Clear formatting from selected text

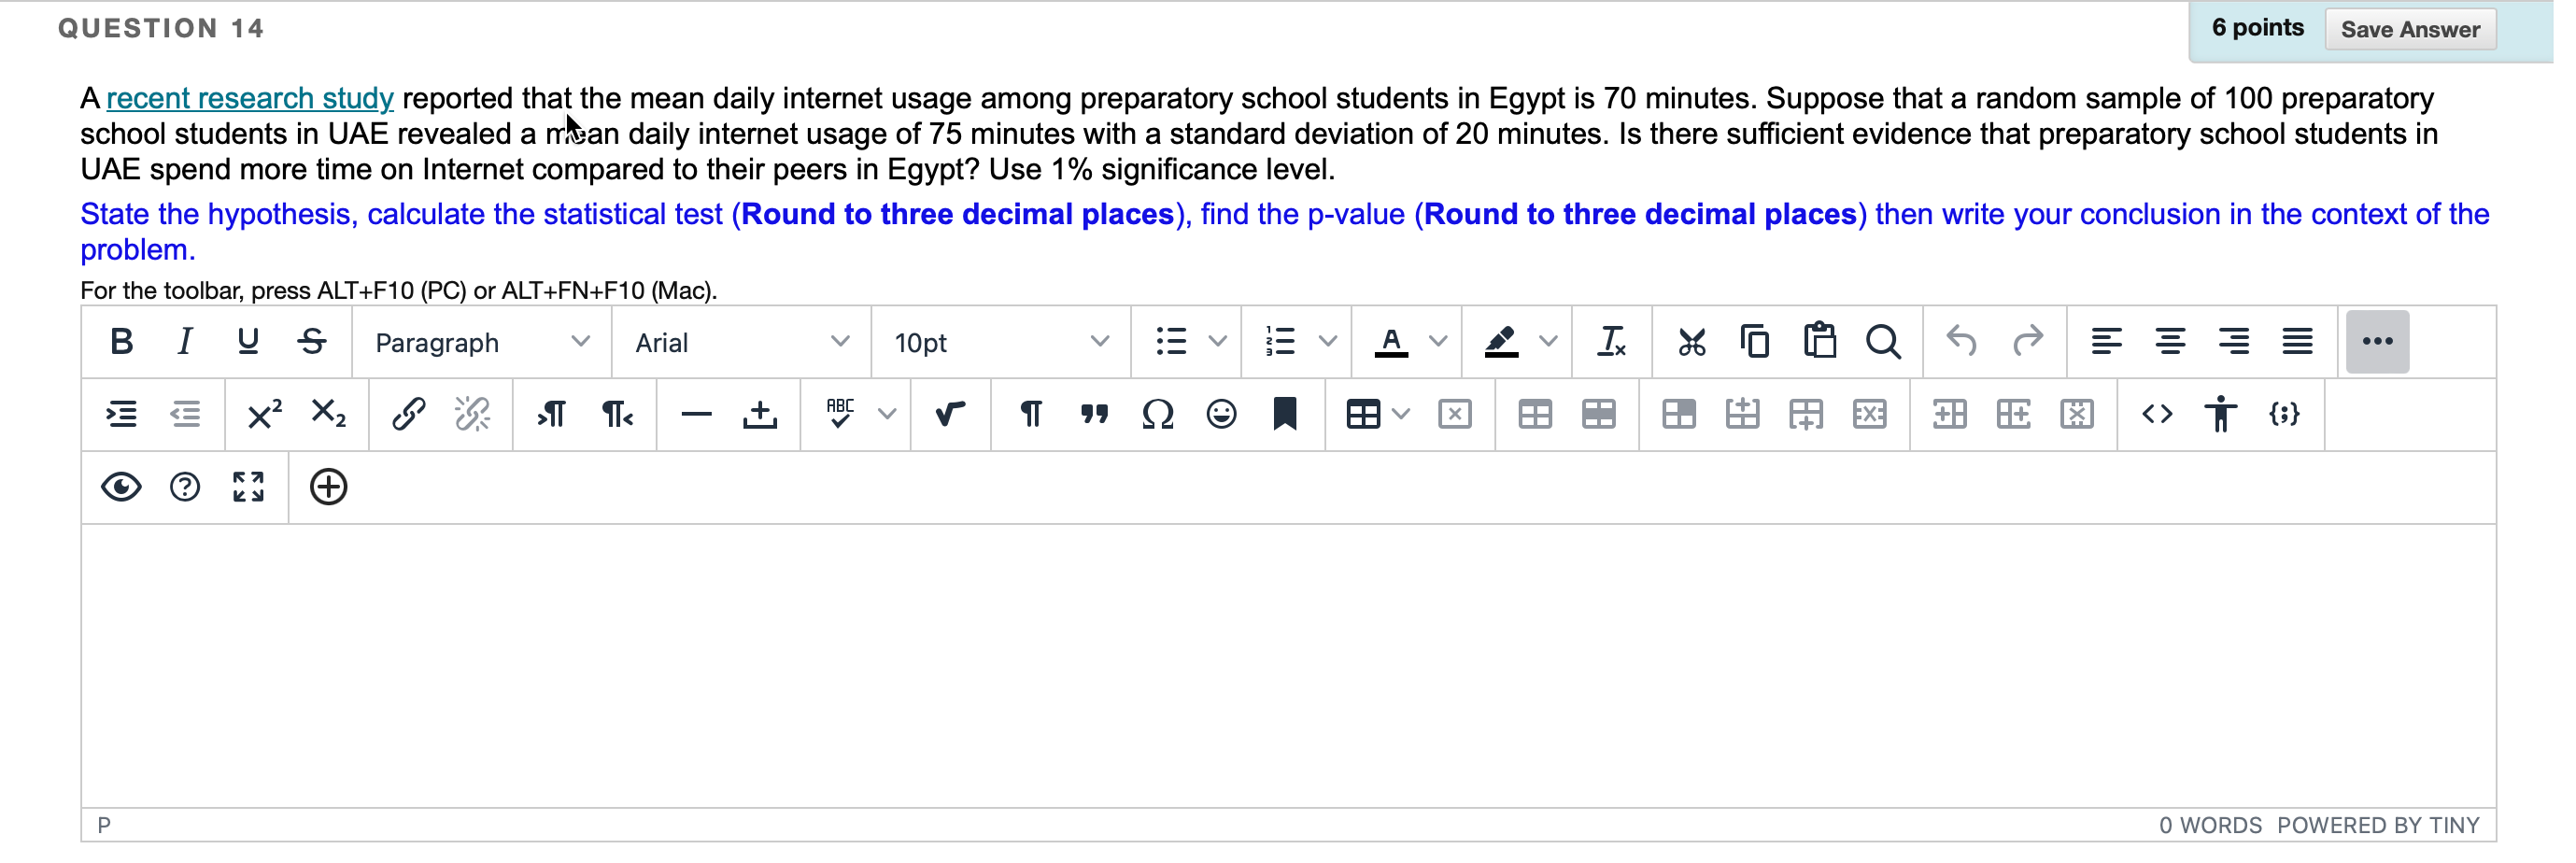point(1612,342)
